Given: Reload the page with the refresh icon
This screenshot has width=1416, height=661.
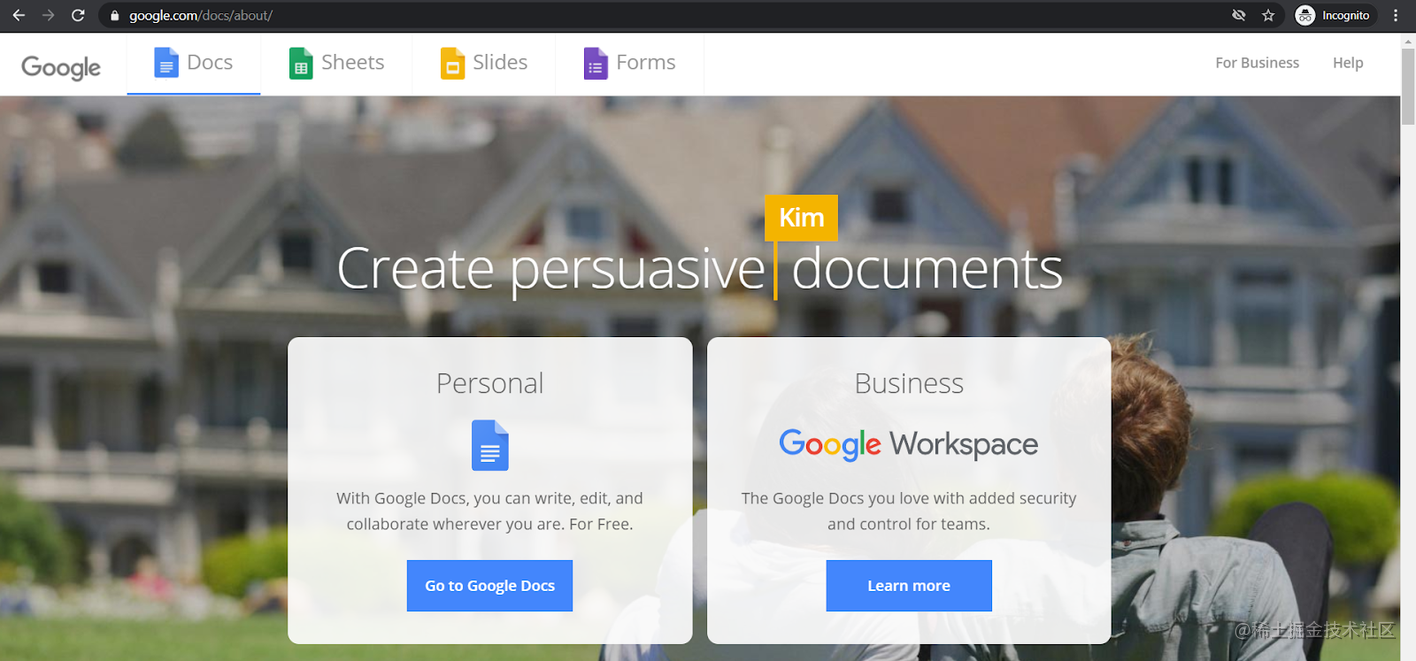Looking at the screenshot, I should pyautogui.click(x=78, y=15).
